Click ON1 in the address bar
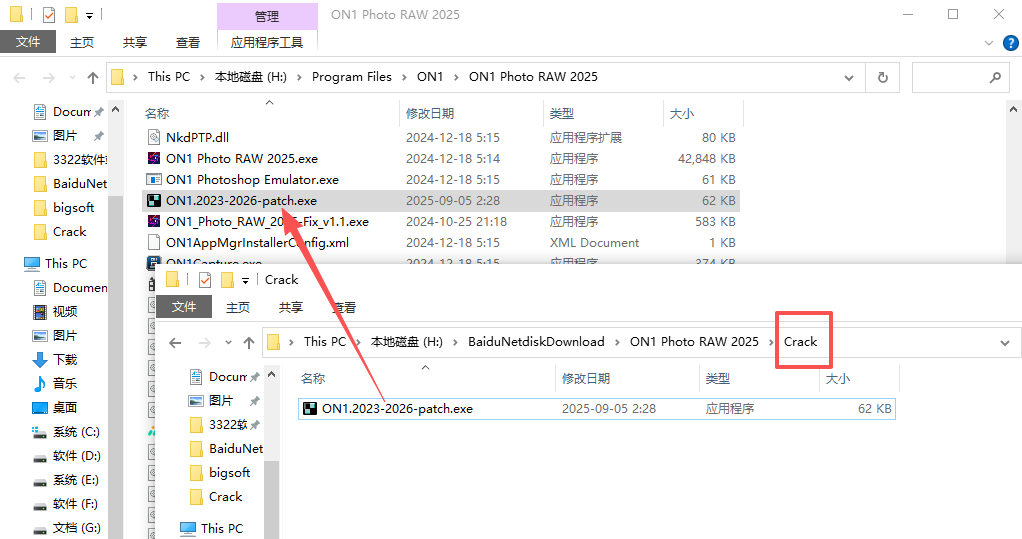The height and width of the screenshot is (539, 1022). coord(430,77)
